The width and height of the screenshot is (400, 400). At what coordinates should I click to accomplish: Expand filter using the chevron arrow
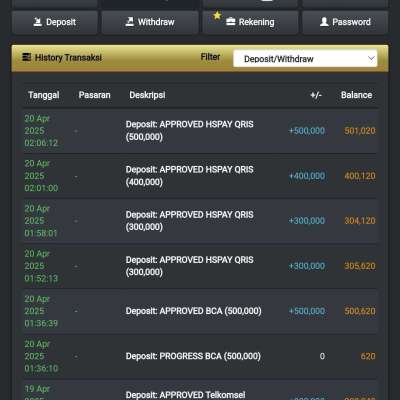pos(371,59)
